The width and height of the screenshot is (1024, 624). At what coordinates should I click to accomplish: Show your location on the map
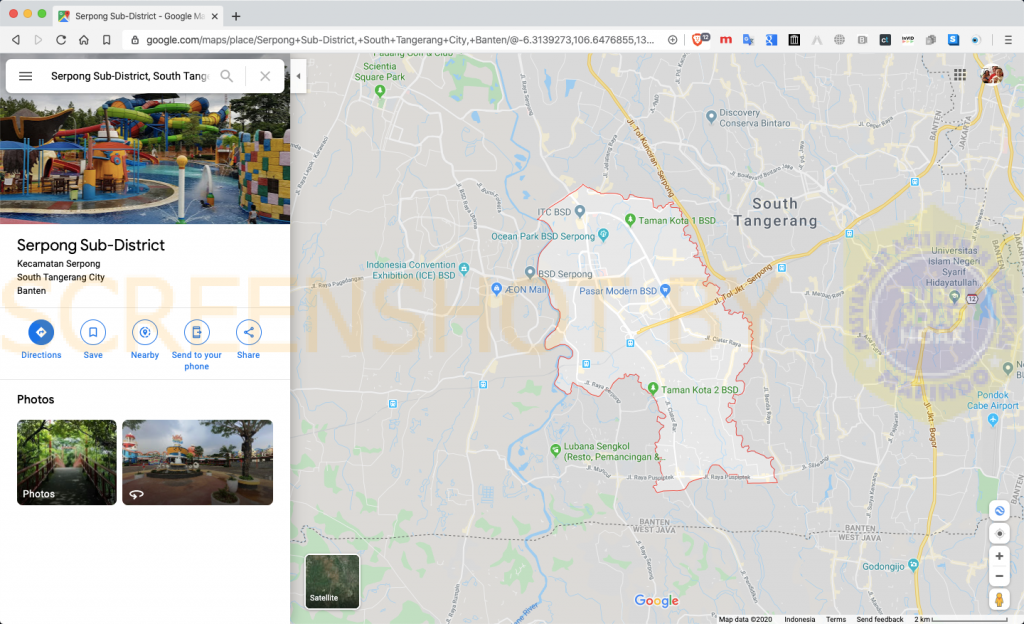point(999,533)
